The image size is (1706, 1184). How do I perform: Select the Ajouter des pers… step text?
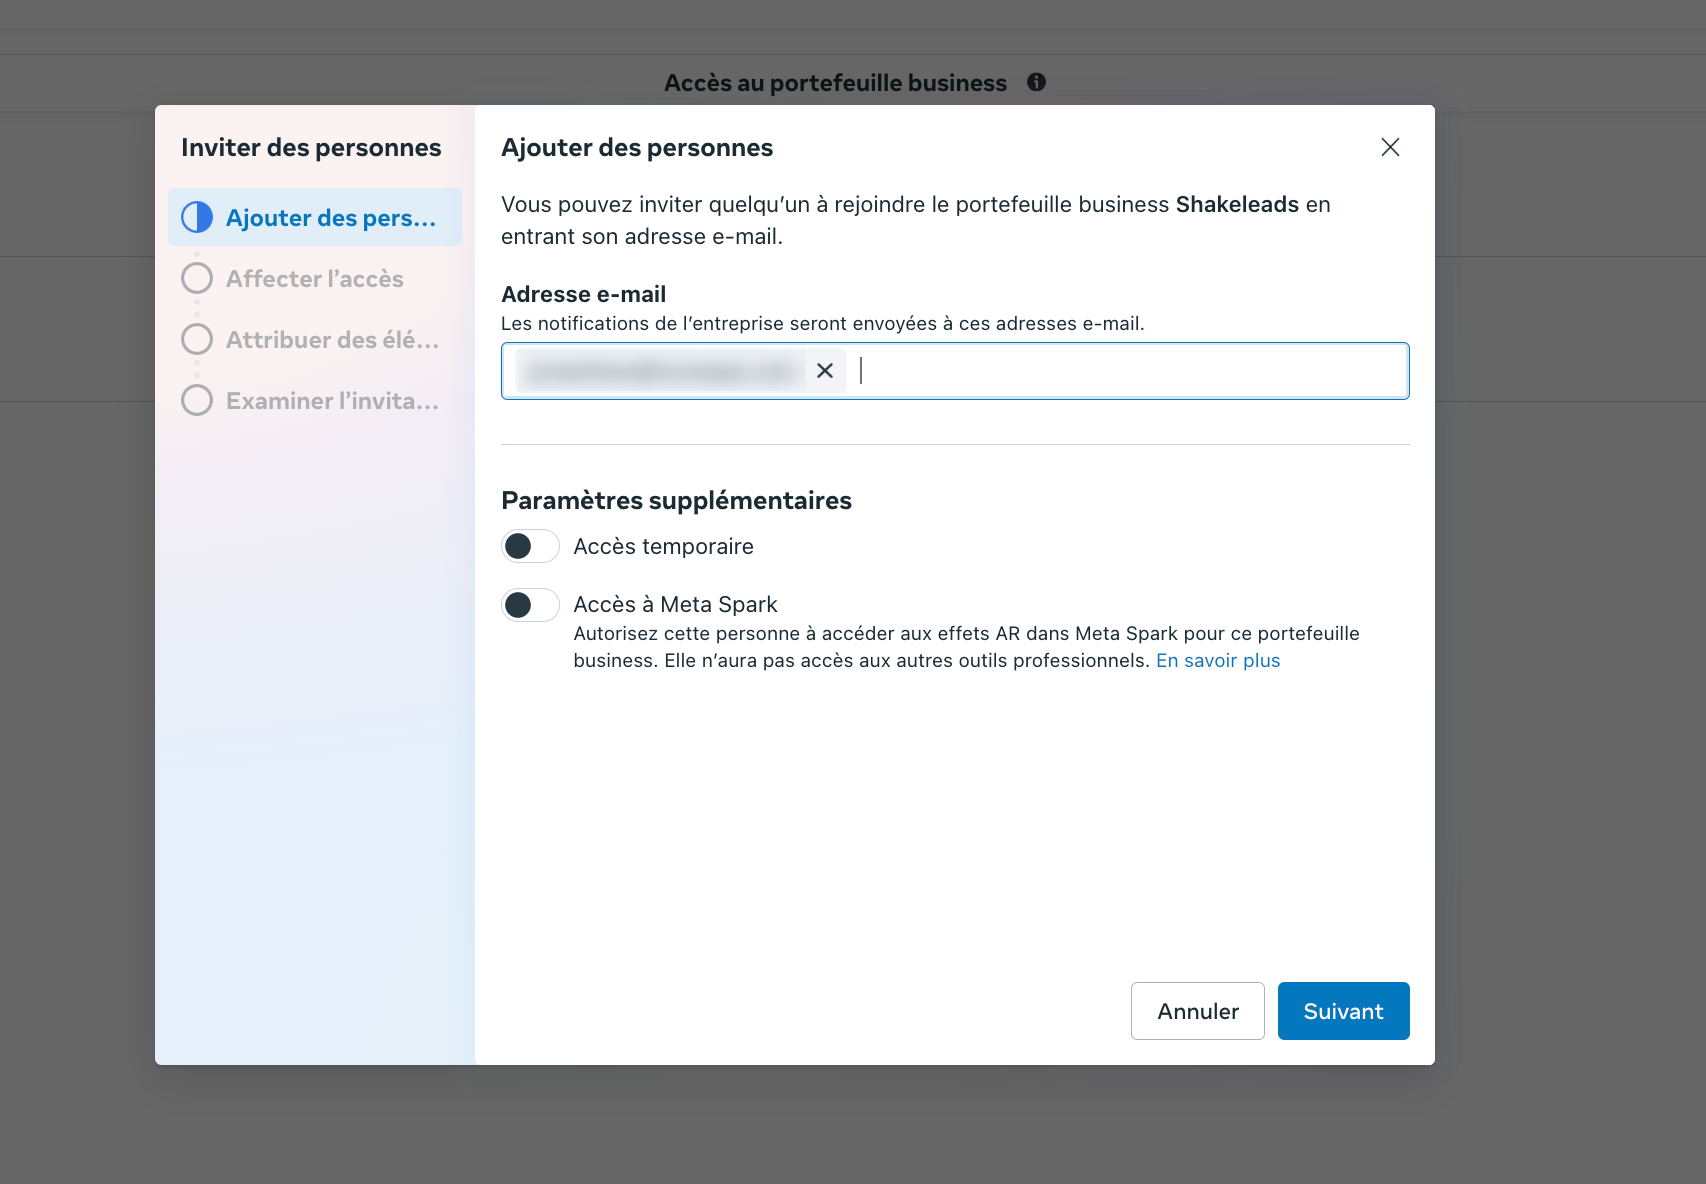point(331,218)
